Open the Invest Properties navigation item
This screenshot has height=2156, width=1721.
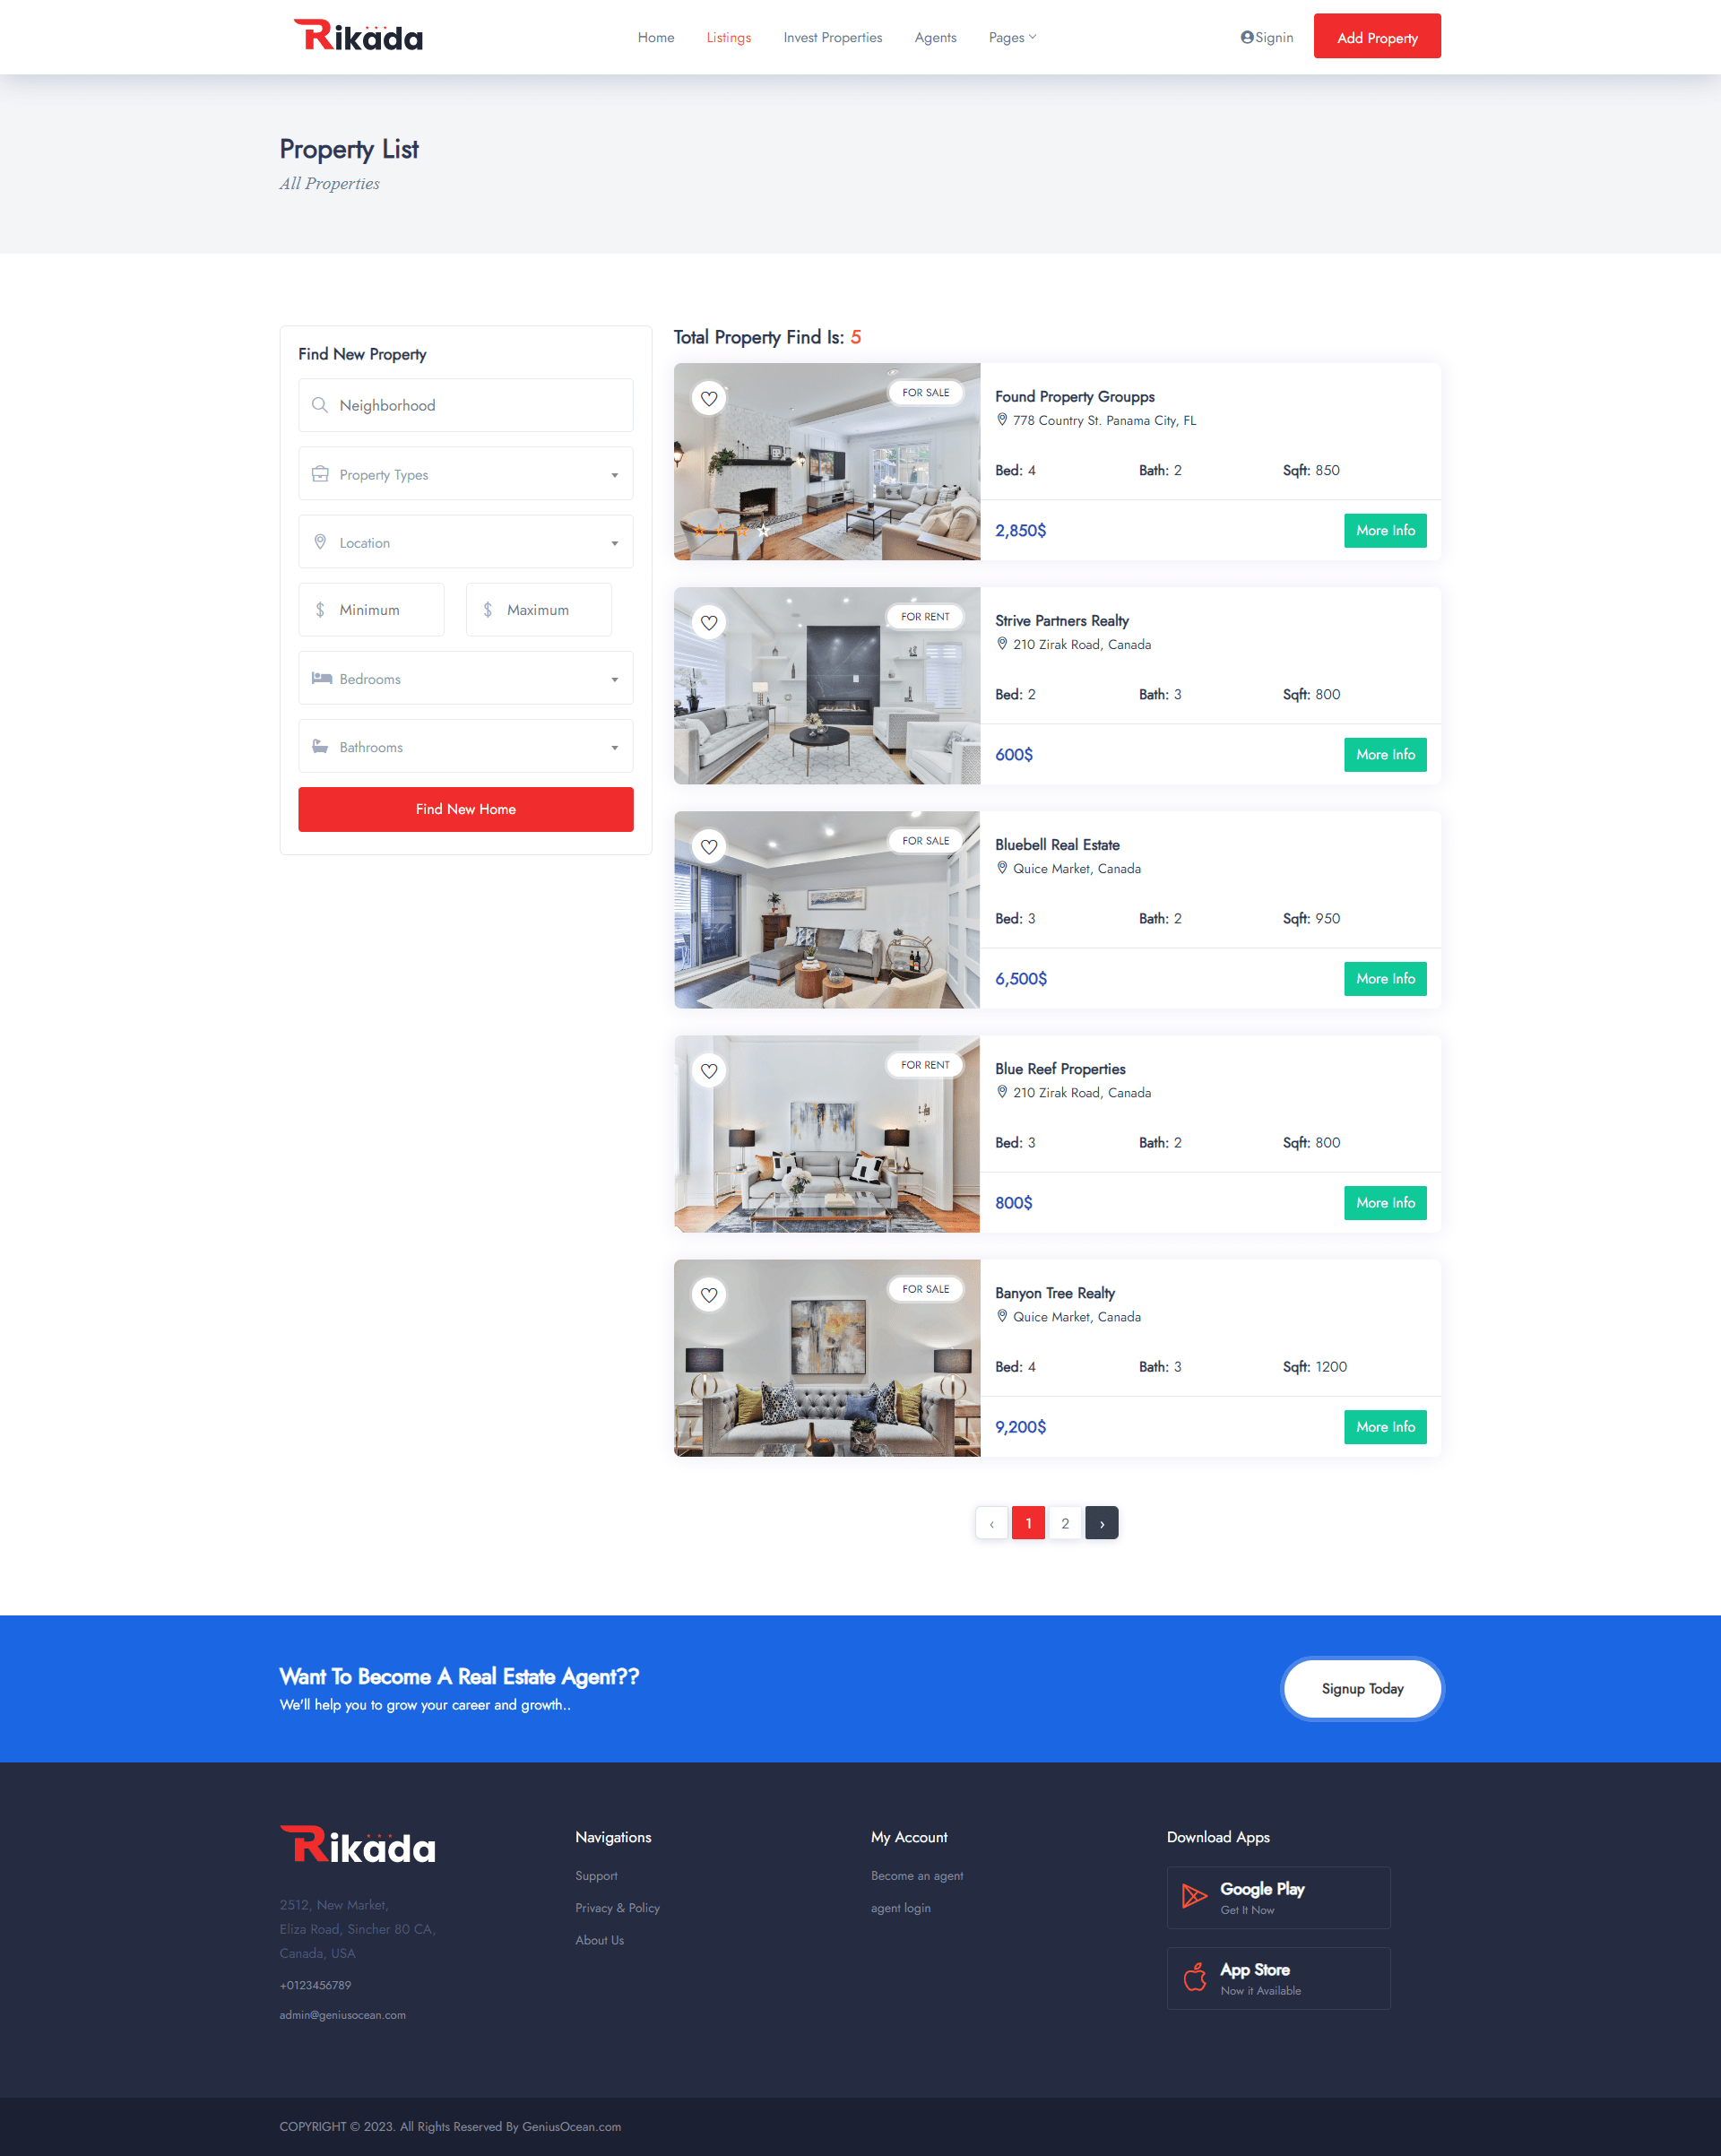click(832, 37)
